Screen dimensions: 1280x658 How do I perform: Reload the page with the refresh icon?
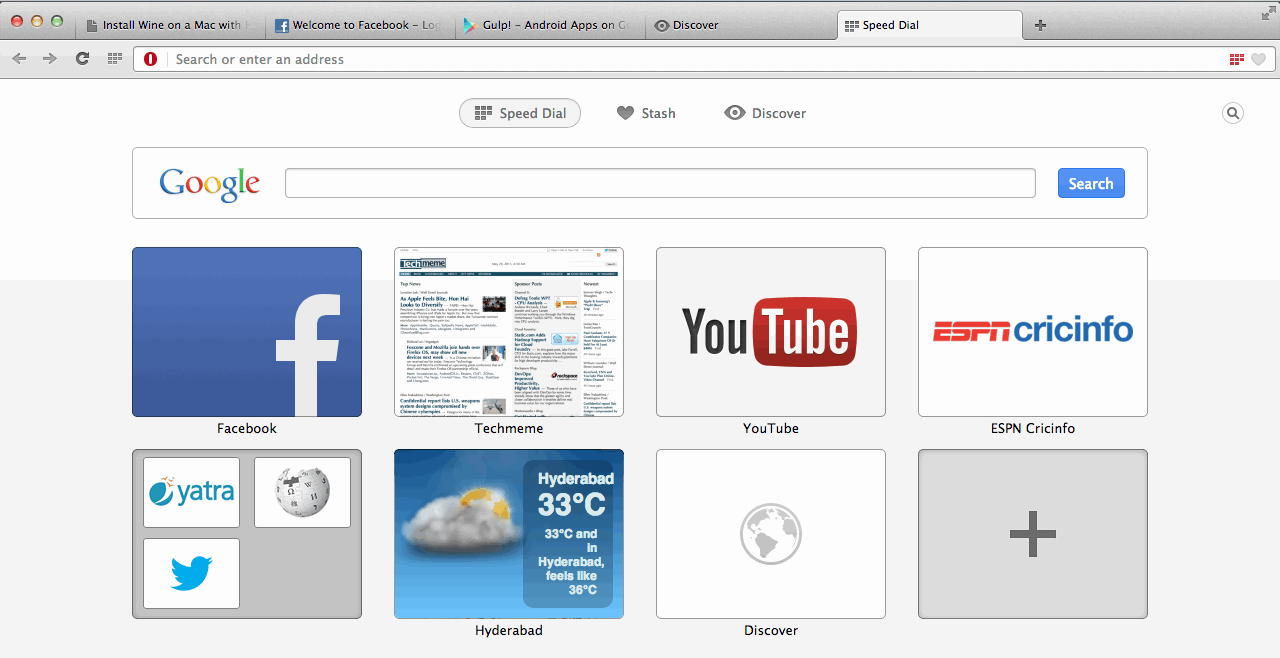click(83, 59)
